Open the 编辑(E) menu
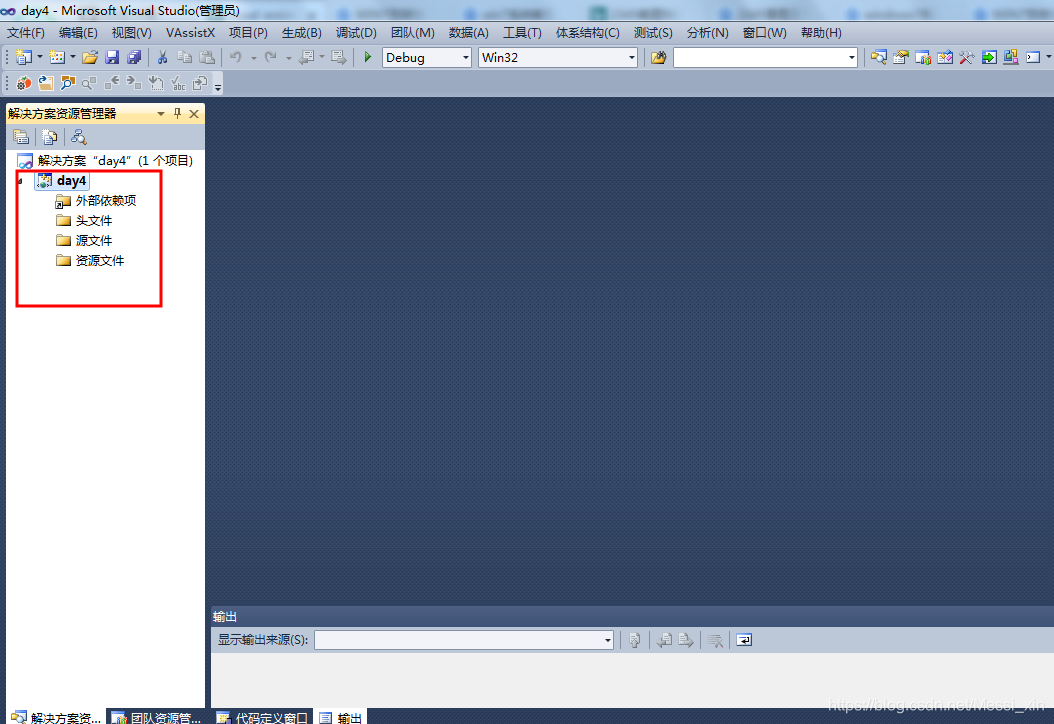 click(78, 33)
